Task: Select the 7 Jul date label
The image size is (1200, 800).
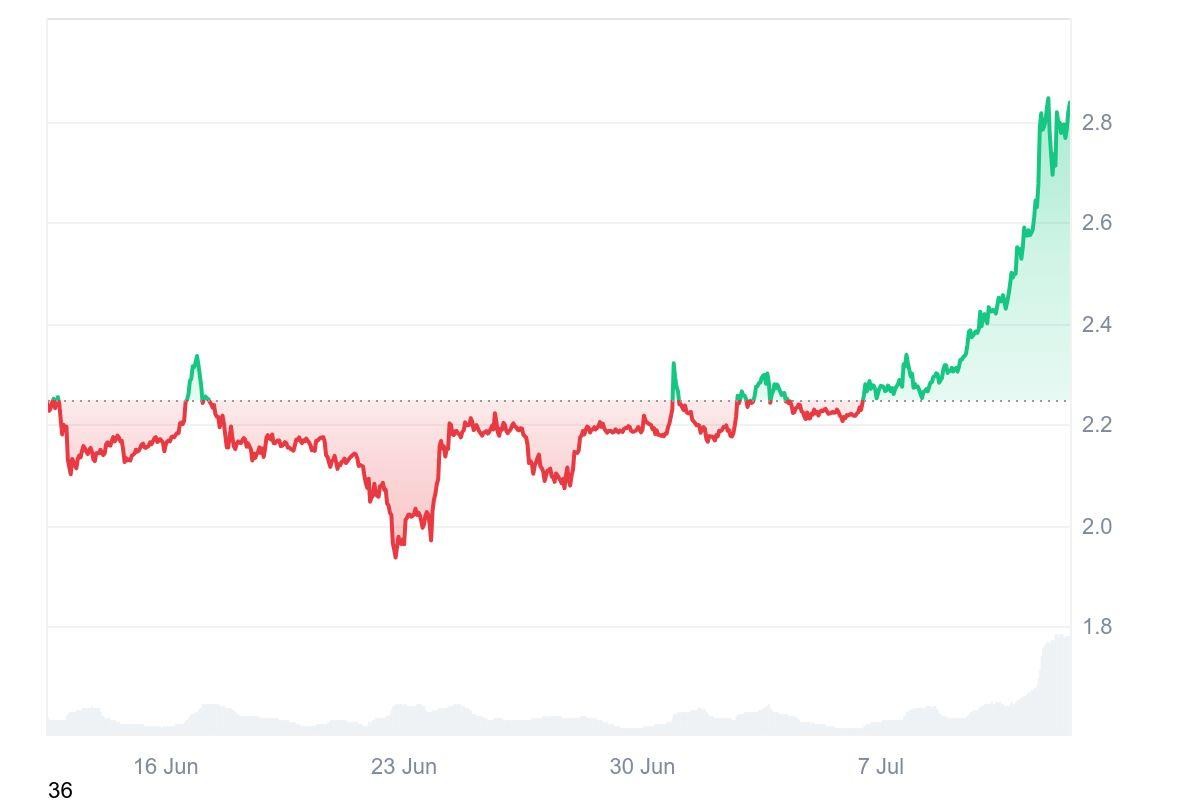Action: [880, 767]
